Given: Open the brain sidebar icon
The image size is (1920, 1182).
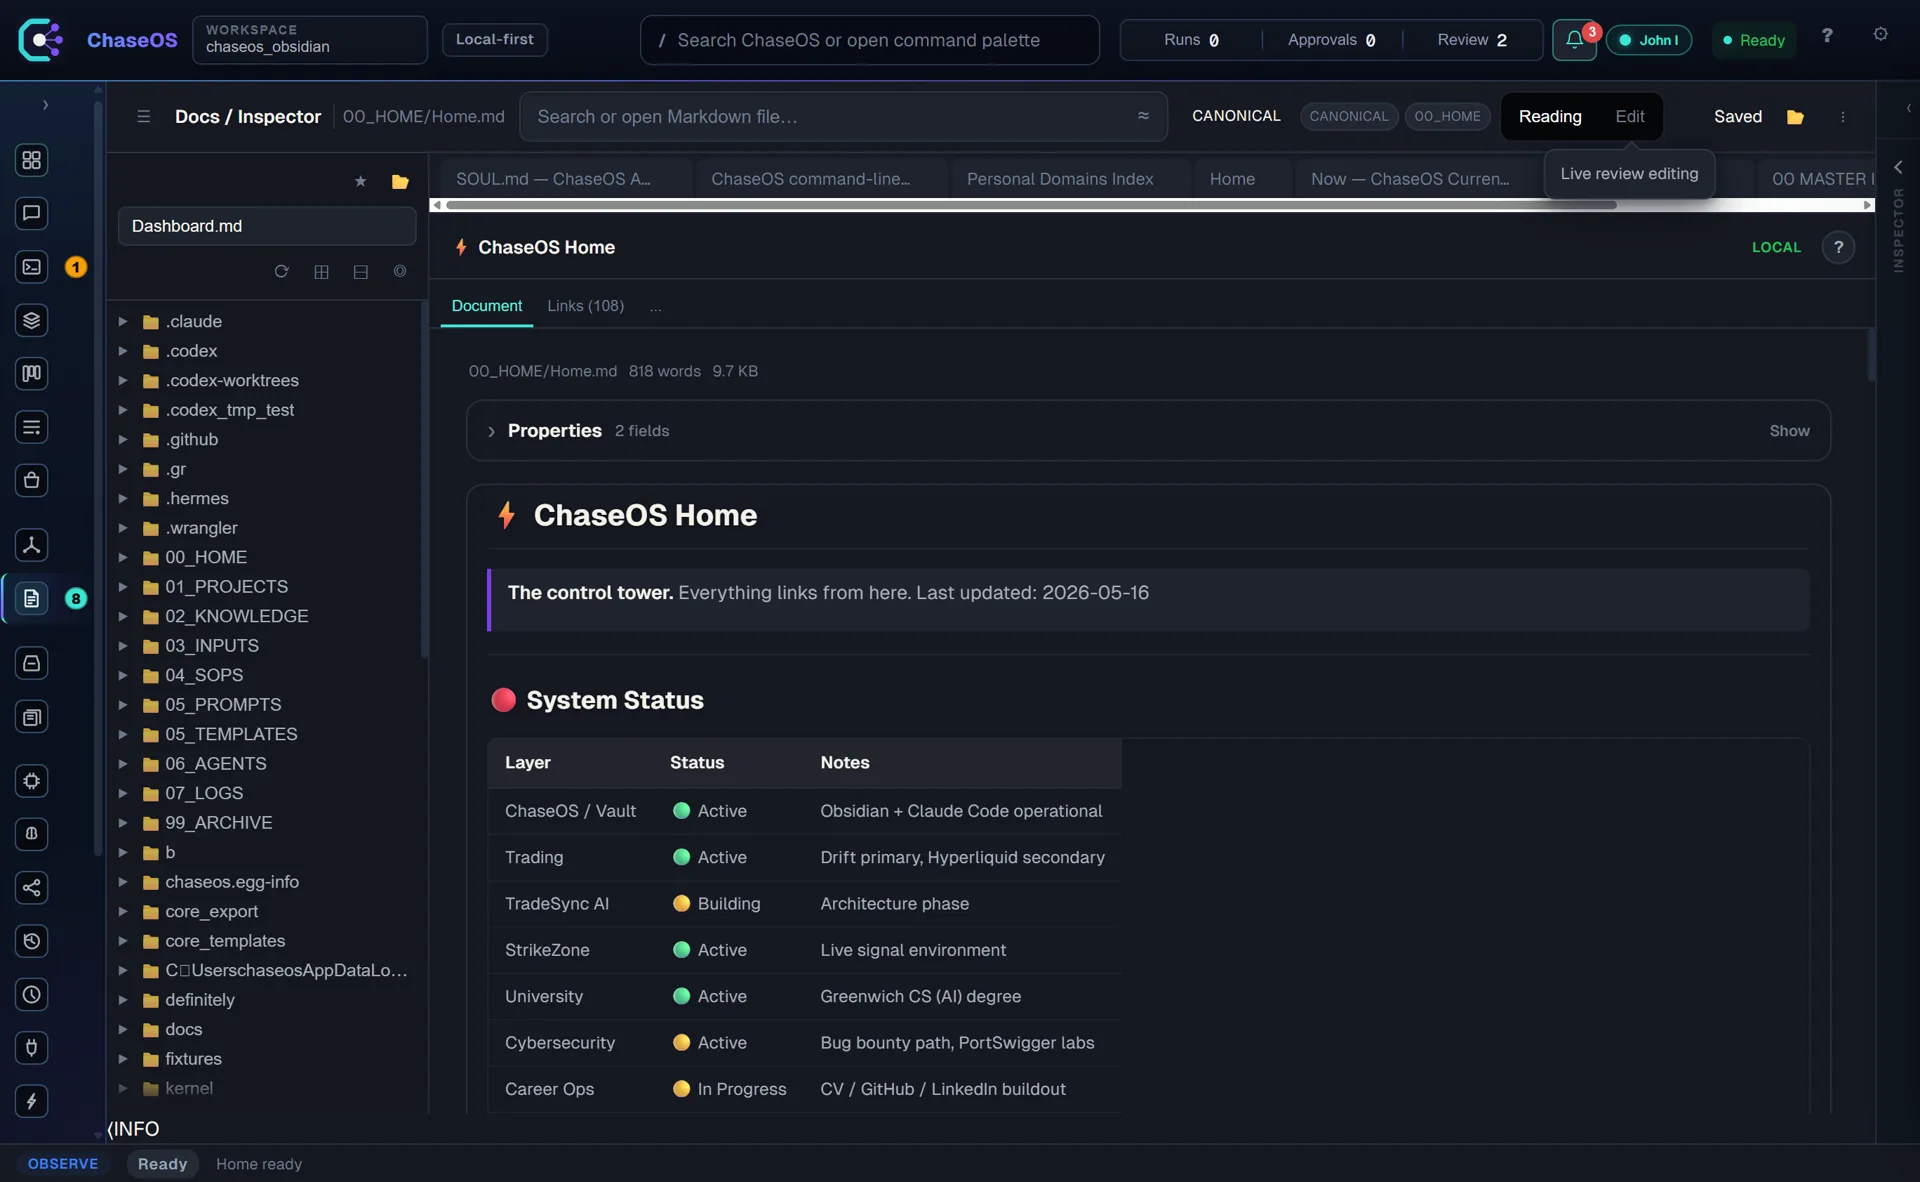Looking at the screenshot, I should (x=31, y=834).
